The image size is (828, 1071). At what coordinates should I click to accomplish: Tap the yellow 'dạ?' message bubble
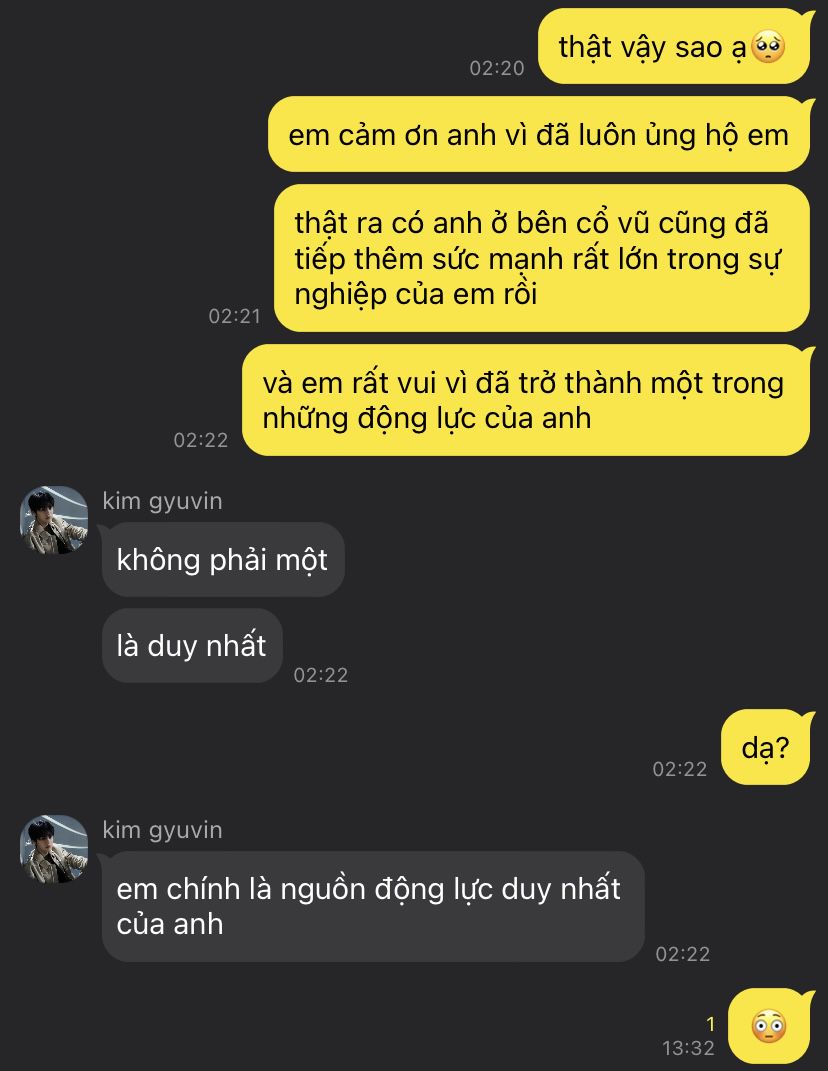(x=766, y=747)
